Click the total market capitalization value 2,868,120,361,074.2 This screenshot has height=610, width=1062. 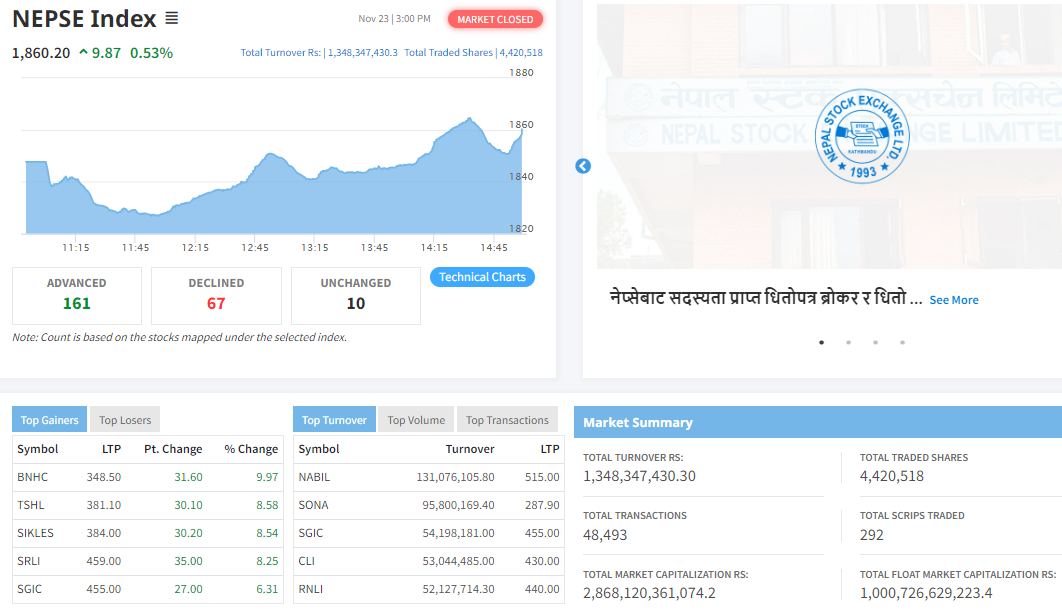(650, 593)
